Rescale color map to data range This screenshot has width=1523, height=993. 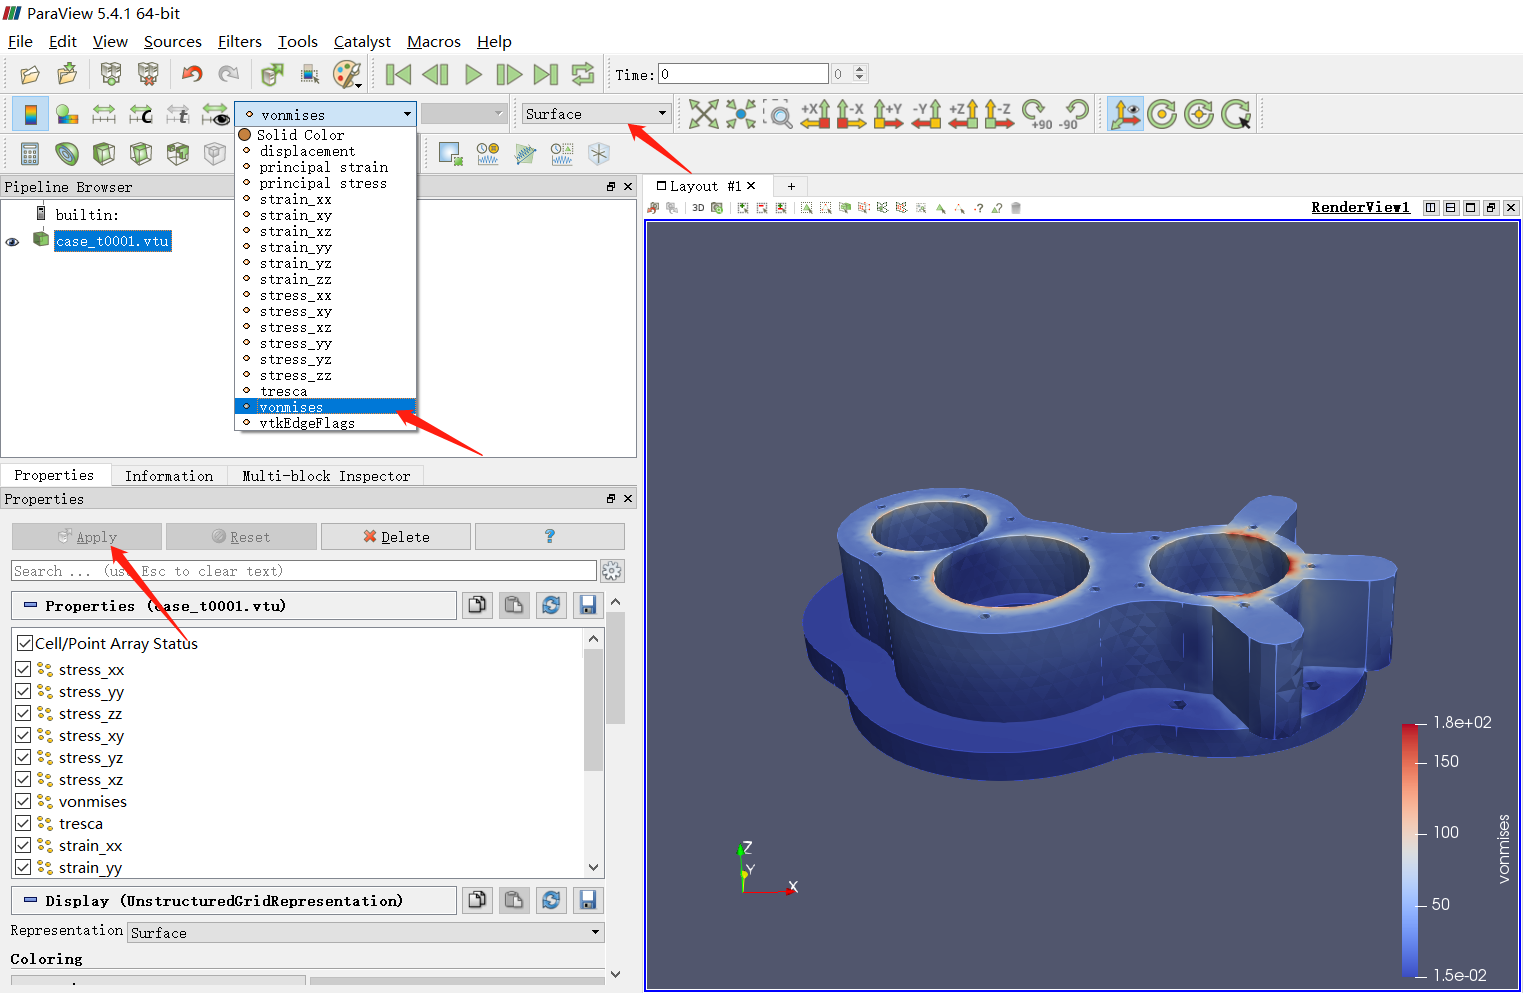click(104, 113)
